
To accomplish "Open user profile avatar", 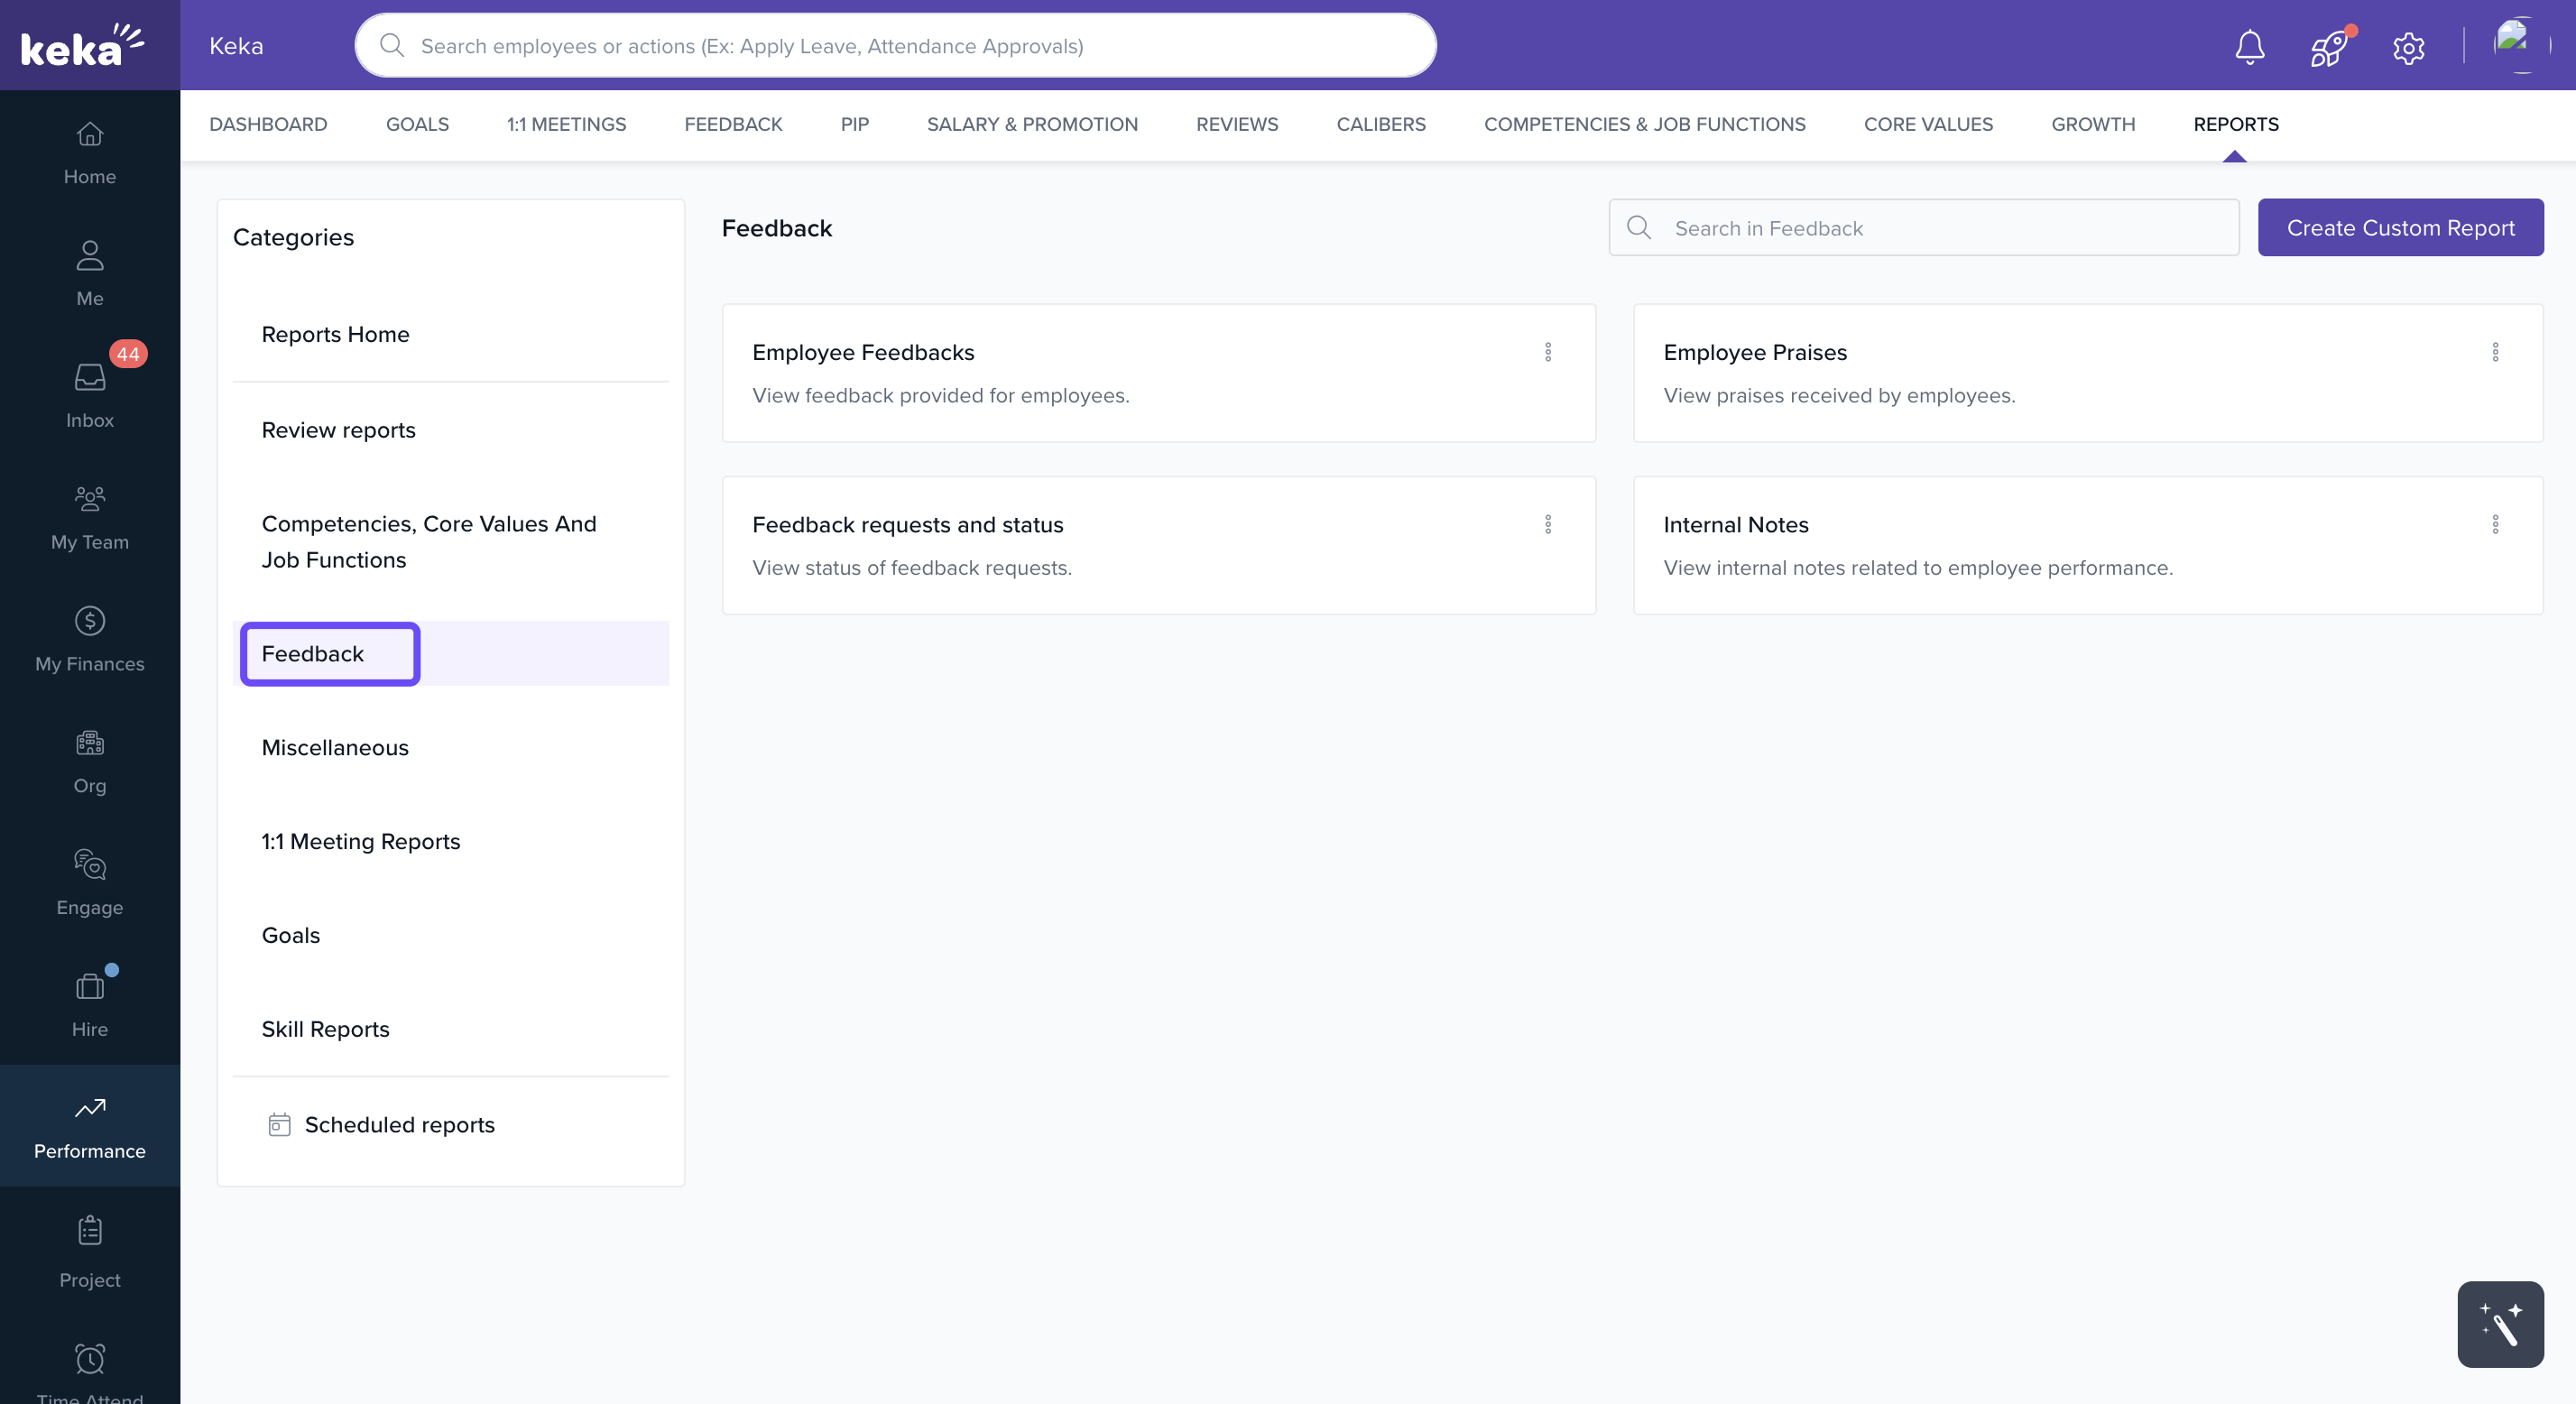I will (x=2520, y=45).
